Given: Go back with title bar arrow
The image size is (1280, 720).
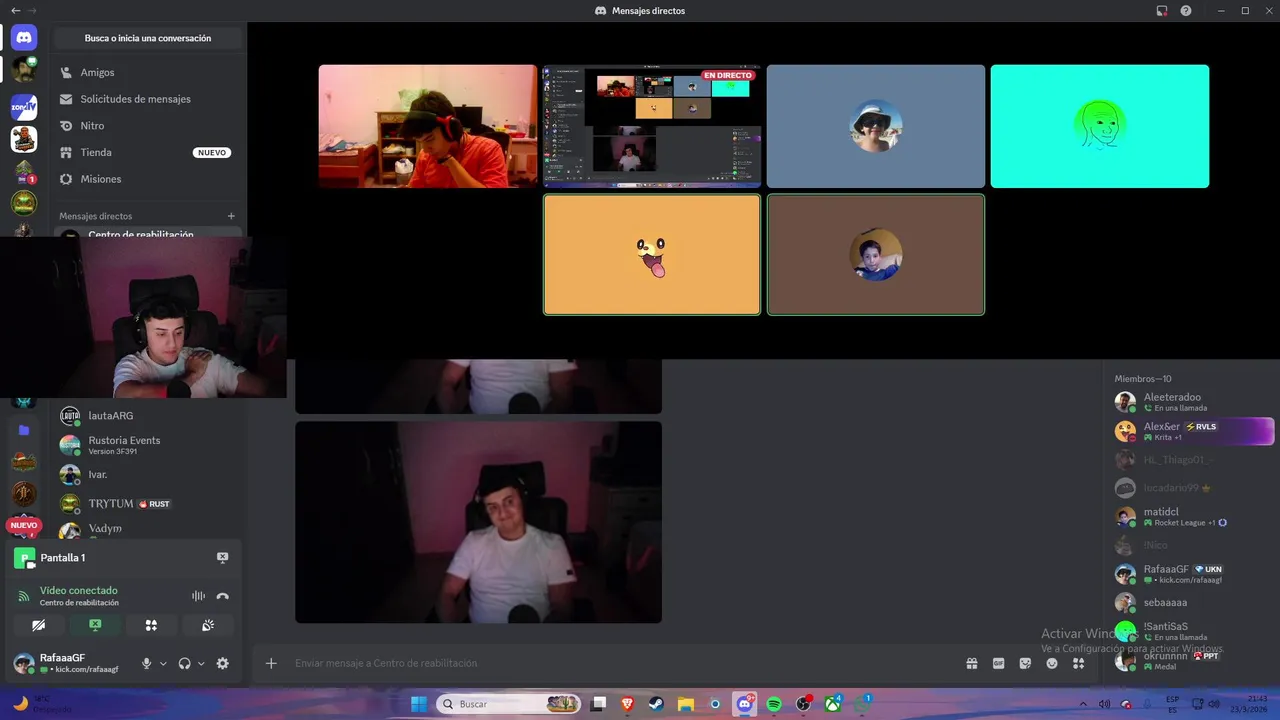Looking at the screenshot, I should [x=14, y=10].
